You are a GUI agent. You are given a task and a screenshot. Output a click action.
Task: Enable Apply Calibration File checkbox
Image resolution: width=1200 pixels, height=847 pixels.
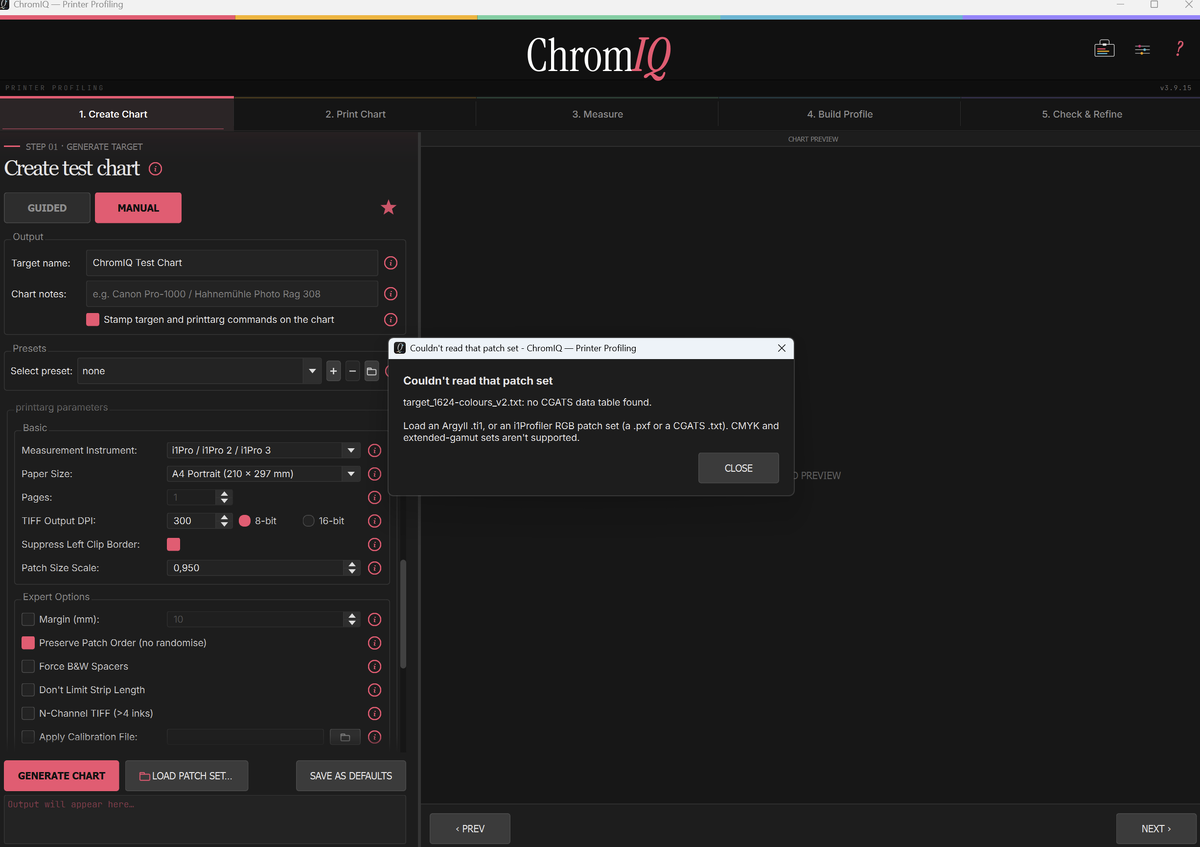click(x=28, y=737)
